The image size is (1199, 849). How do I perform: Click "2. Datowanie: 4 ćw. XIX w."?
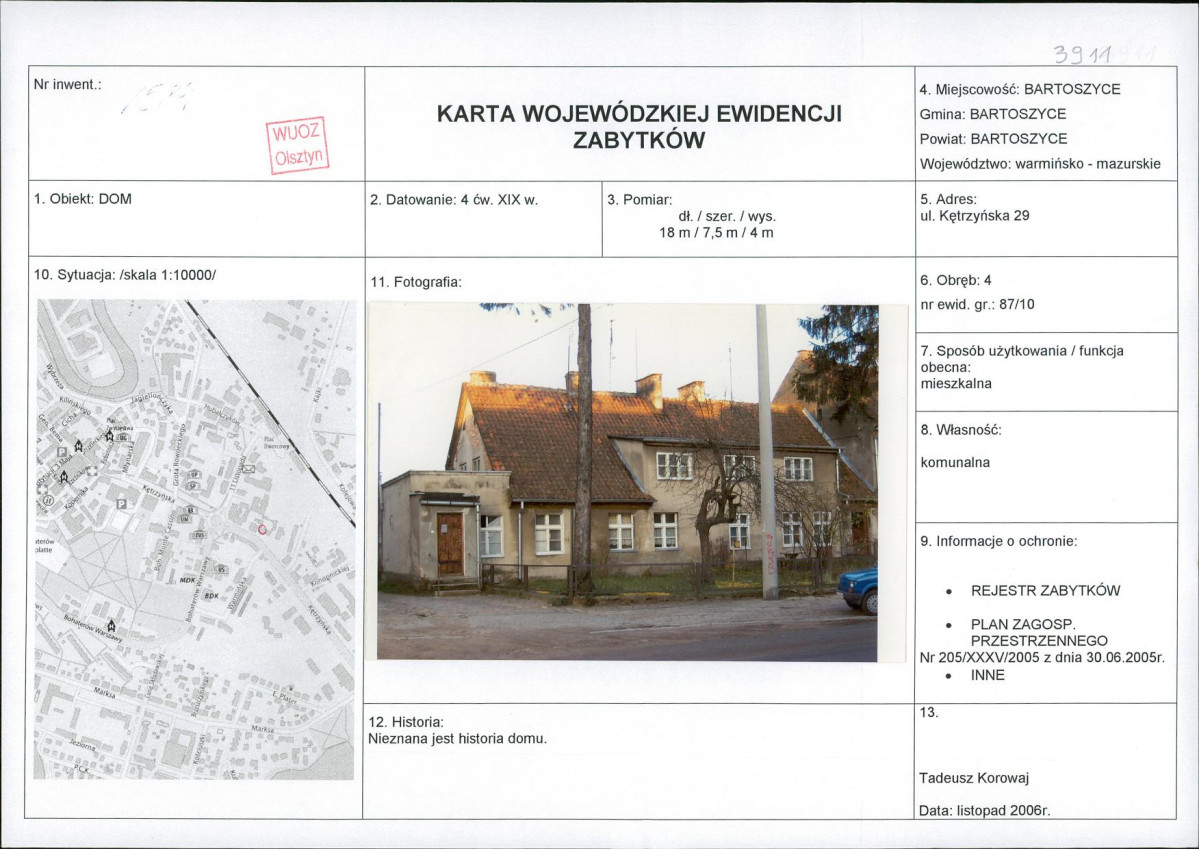[x=454, y=200]
